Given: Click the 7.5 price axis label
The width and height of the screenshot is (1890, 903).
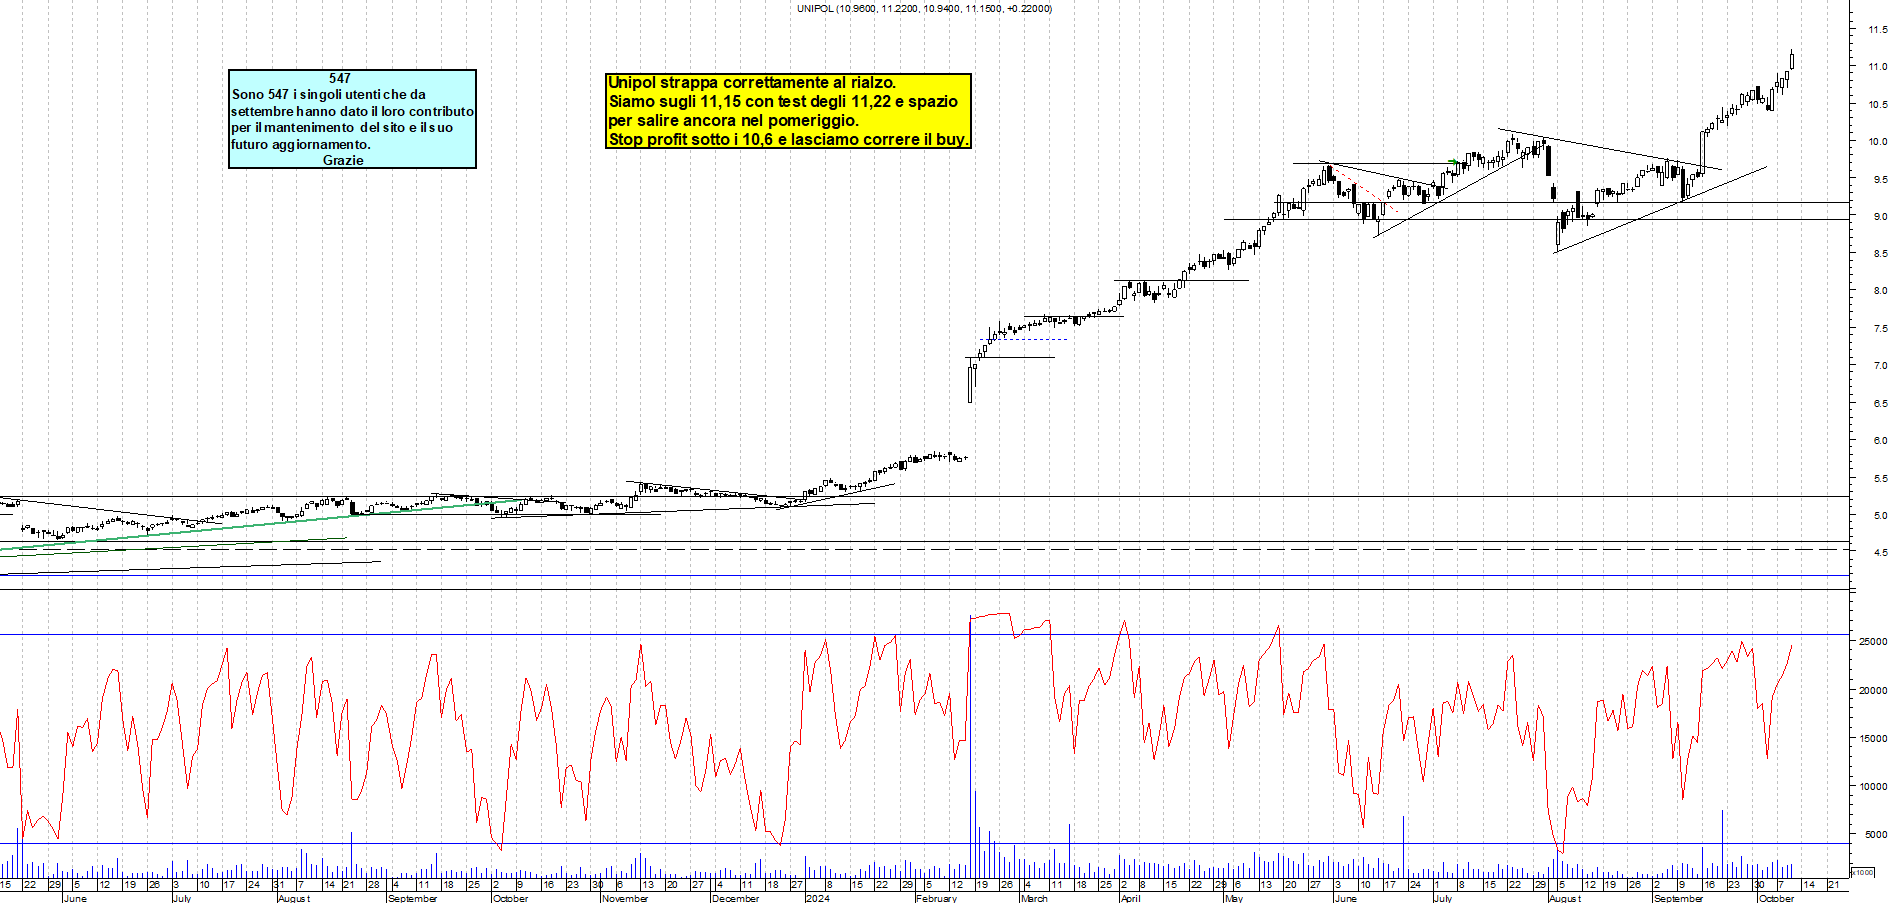Looking at the screenshot, I should coord(1880,329).
